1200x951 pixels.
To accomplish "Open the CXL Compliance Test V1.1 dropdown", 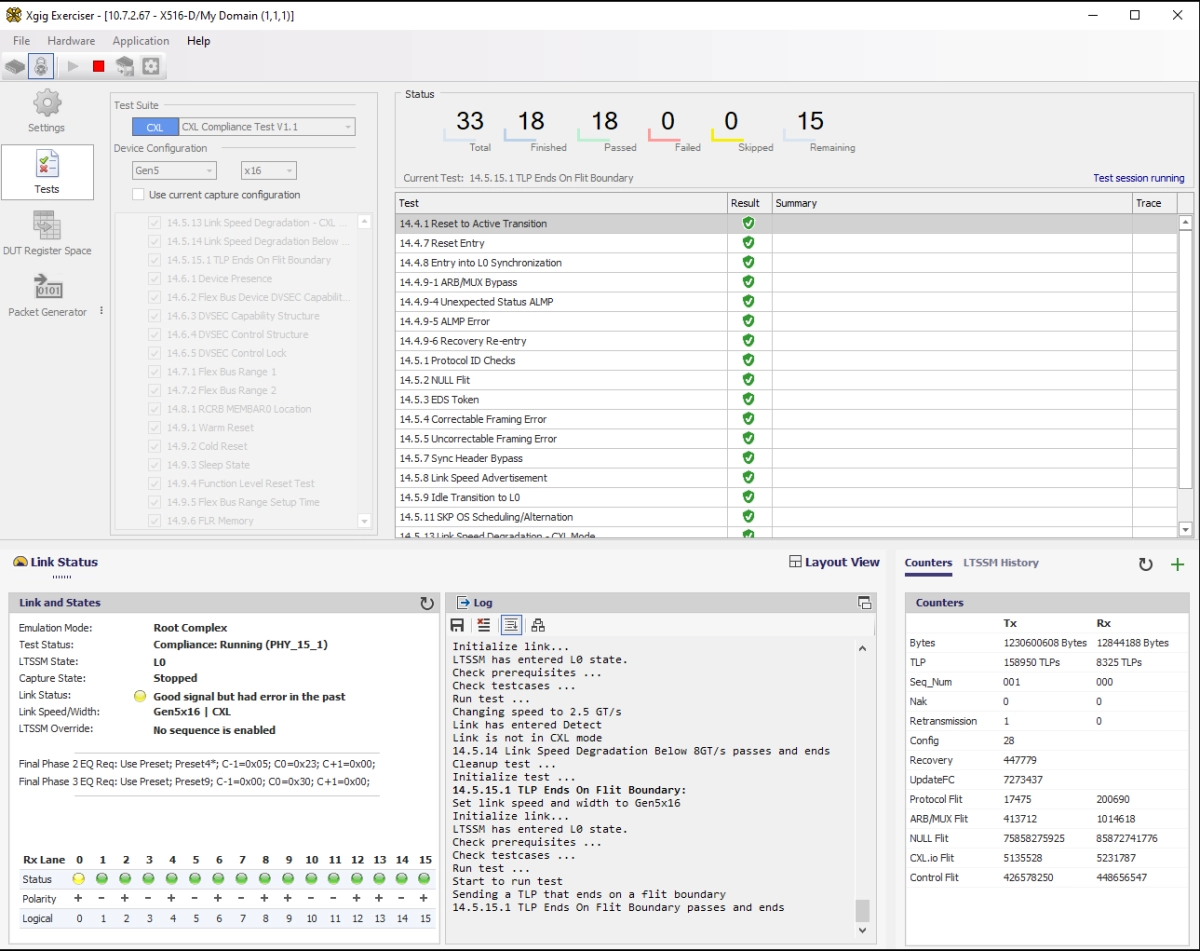I will coord(267,127).
